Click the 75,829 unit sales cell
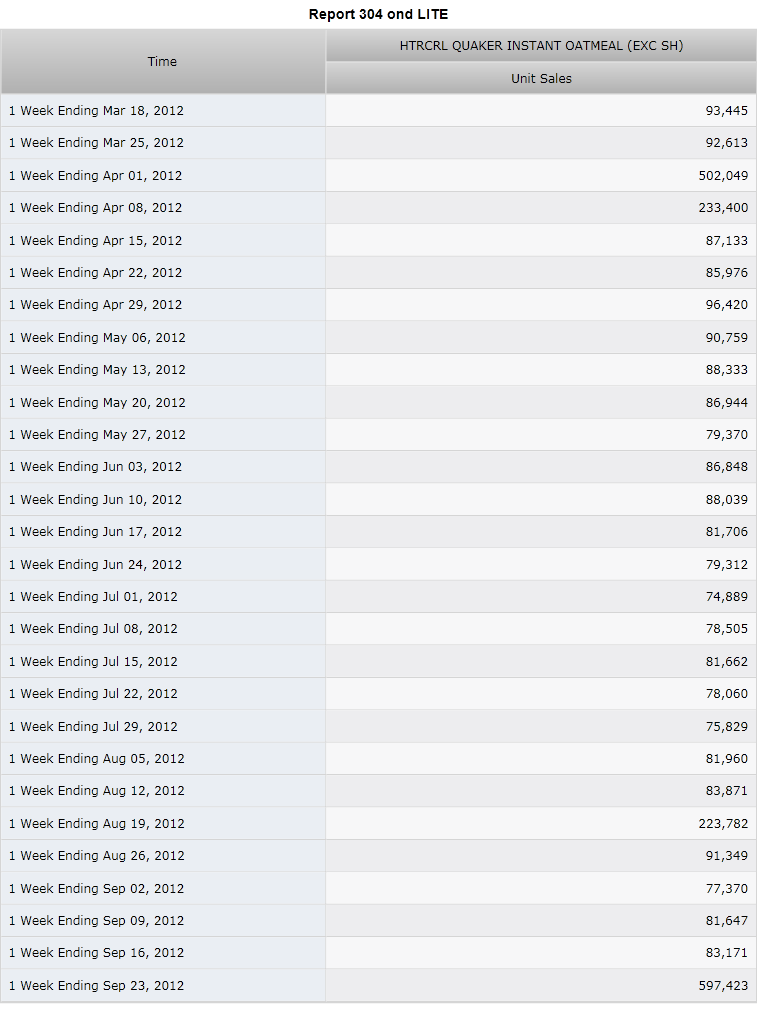757x1027 pixels. (541, 726)
